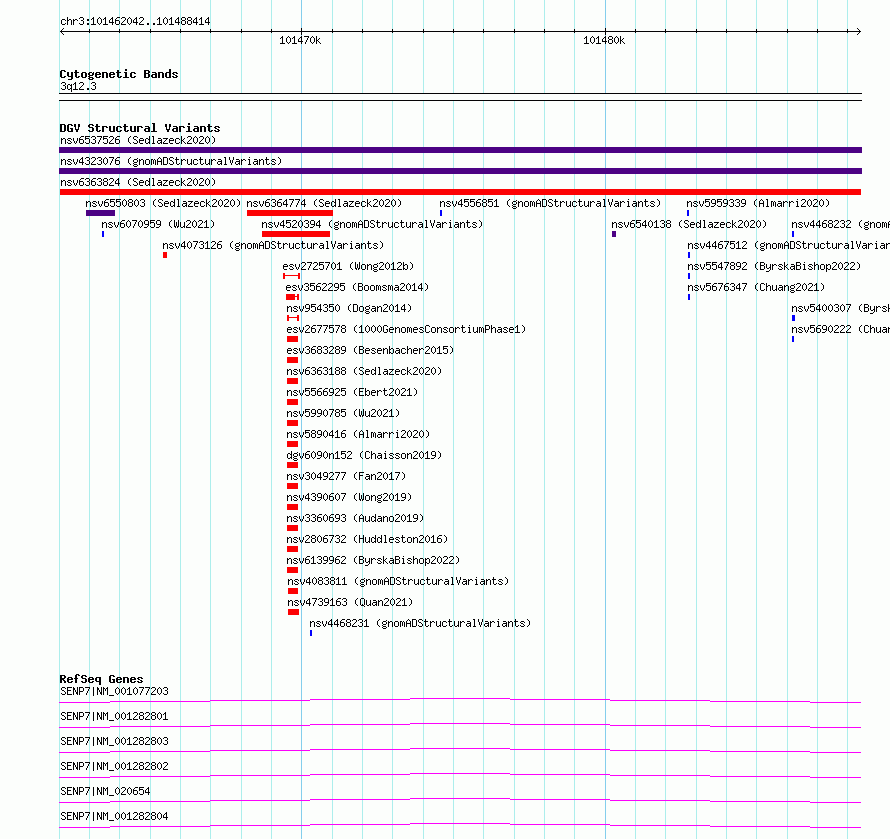Viewport: 890px width, 839px height.
Task: Click the red bar beneath nsv4520394
Action: (296, 234)
